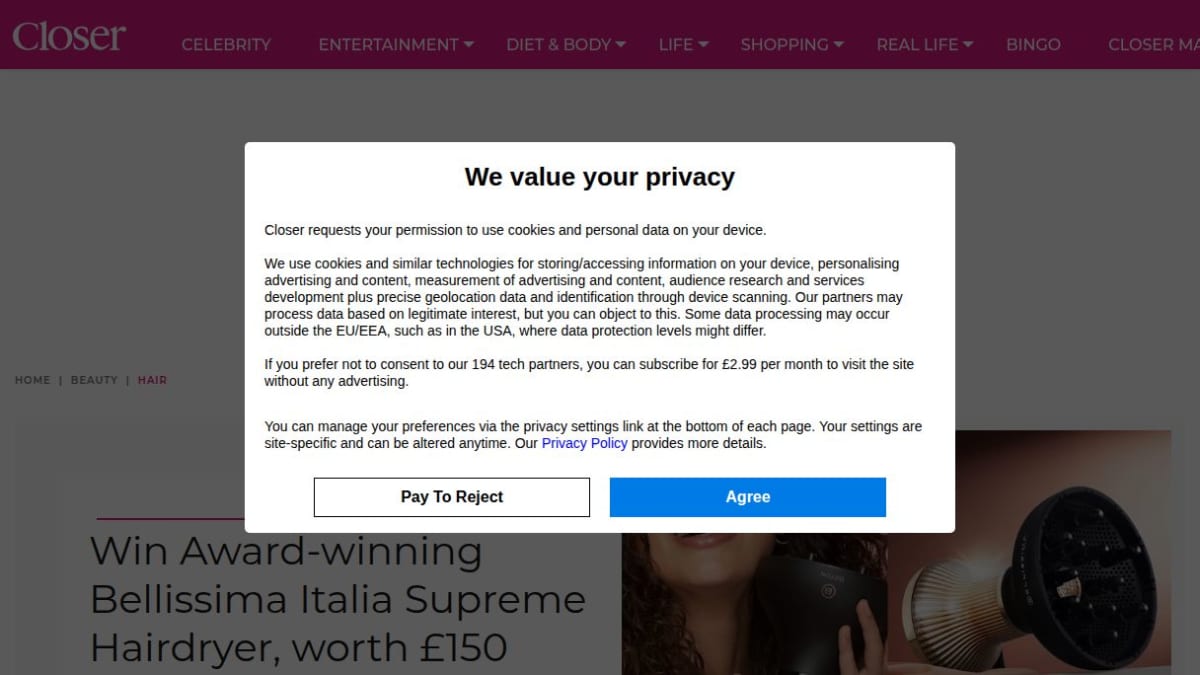The width and height of the screenshot is (1200, 675).
Task: Go to Beauty breadcrumb
Action: click(94, 380)
